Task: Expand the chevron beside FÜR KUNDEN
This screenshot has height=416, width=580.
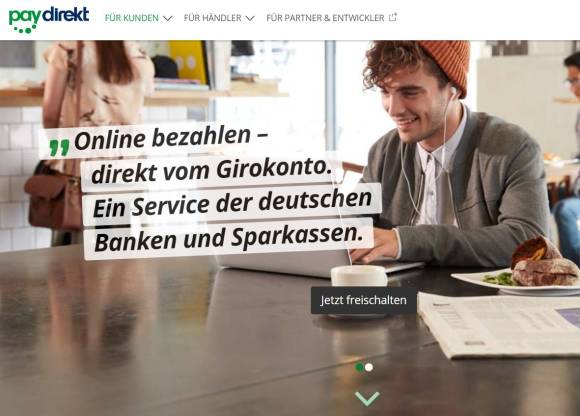Action: click(x=168, y=18)
